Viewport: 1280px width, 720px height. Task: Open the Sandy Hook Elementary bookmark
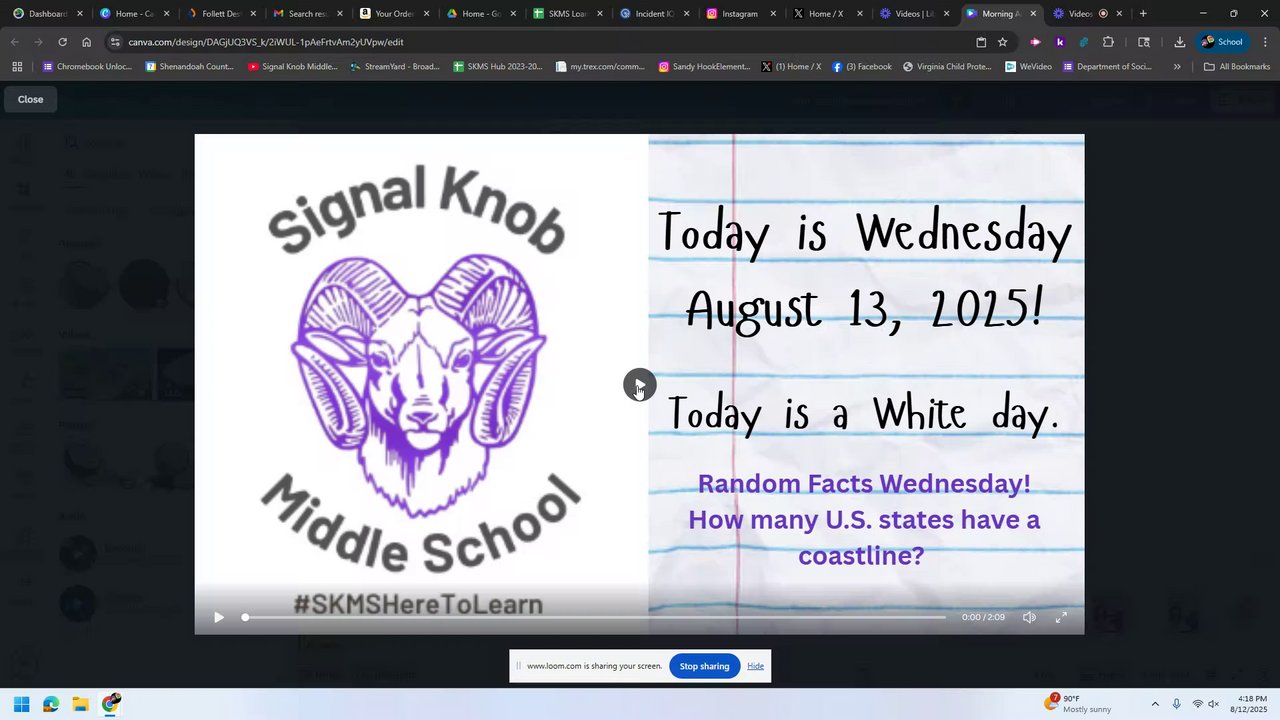[704, 67]
